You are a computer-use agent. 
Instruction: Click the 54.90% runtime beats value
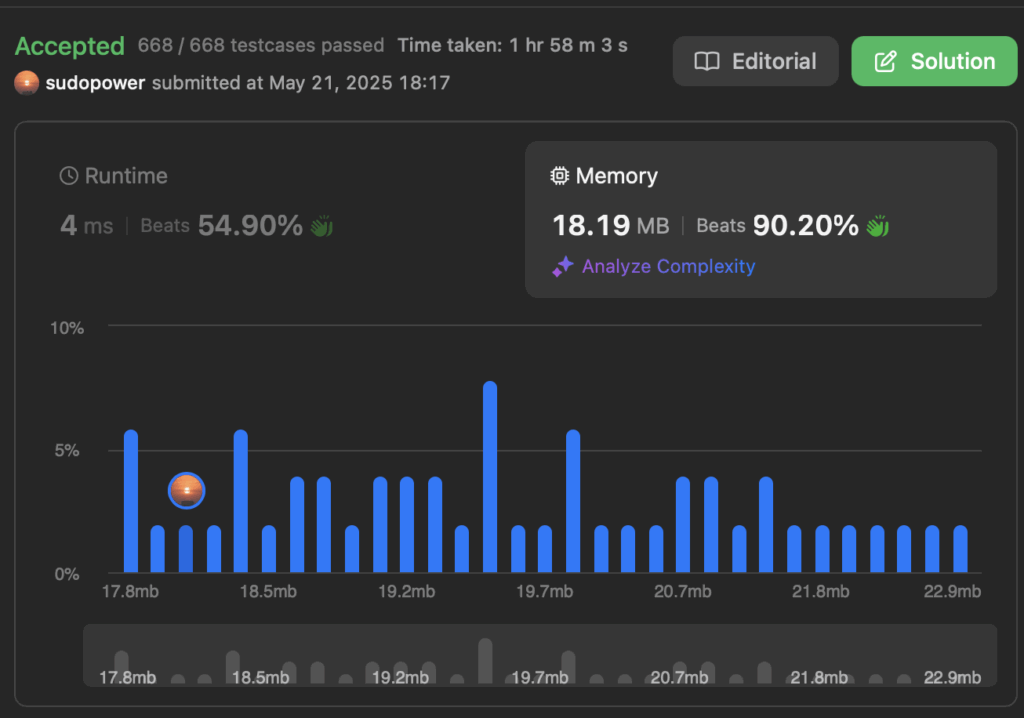[251, 226]
